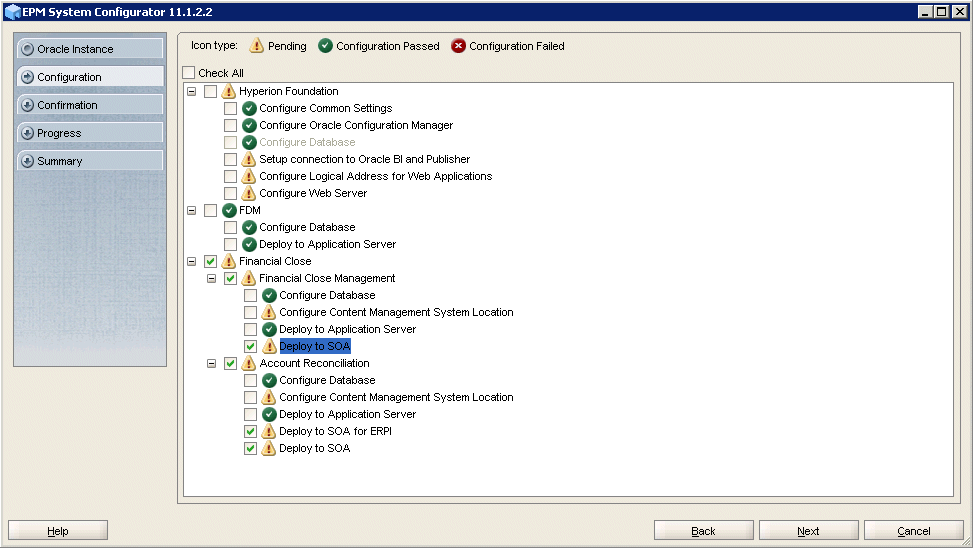Click the Account Reconciliation warning icon
973x548 pixels.
click(249, 363)
